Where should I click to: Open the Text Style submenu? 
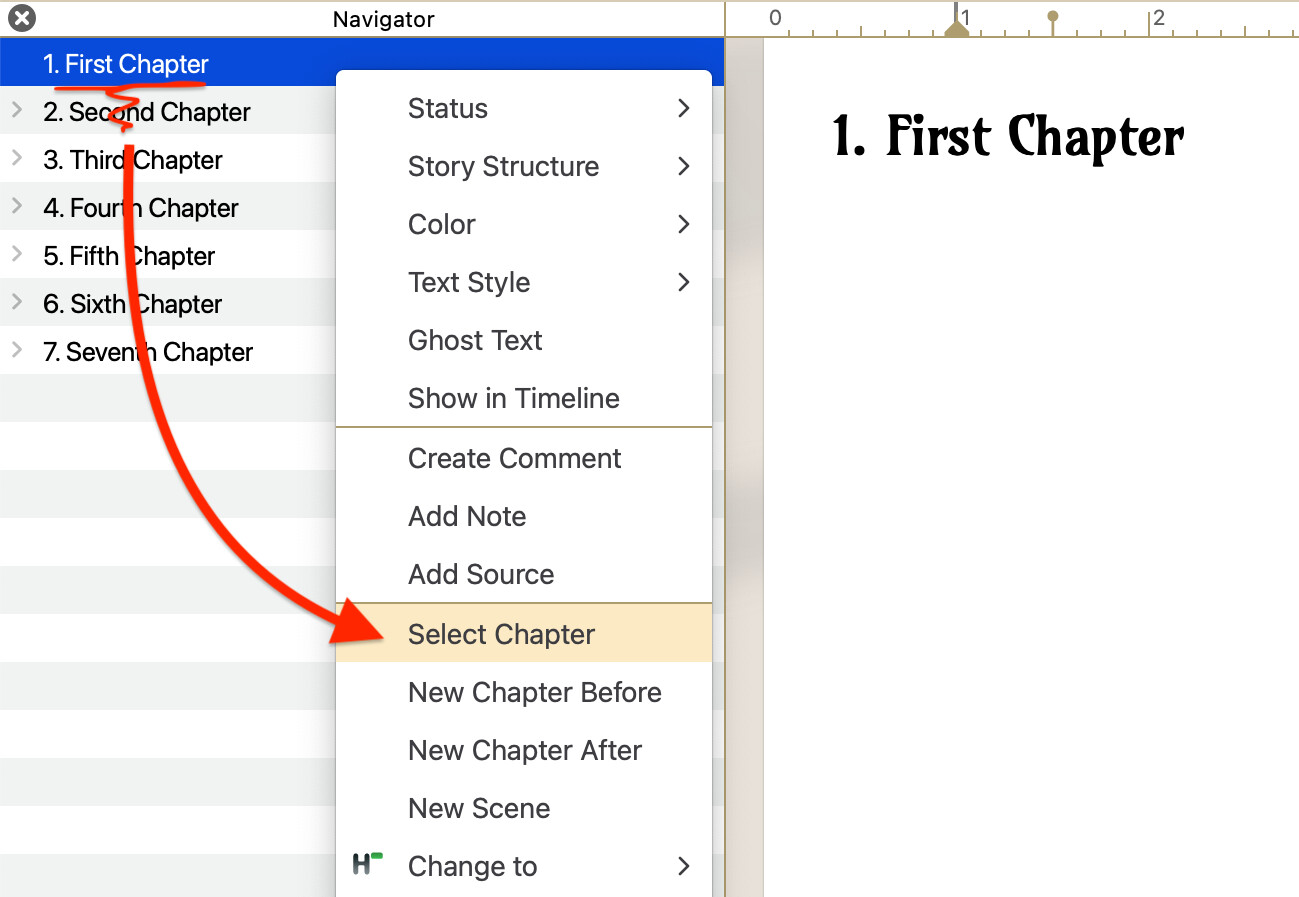(523, 283)
